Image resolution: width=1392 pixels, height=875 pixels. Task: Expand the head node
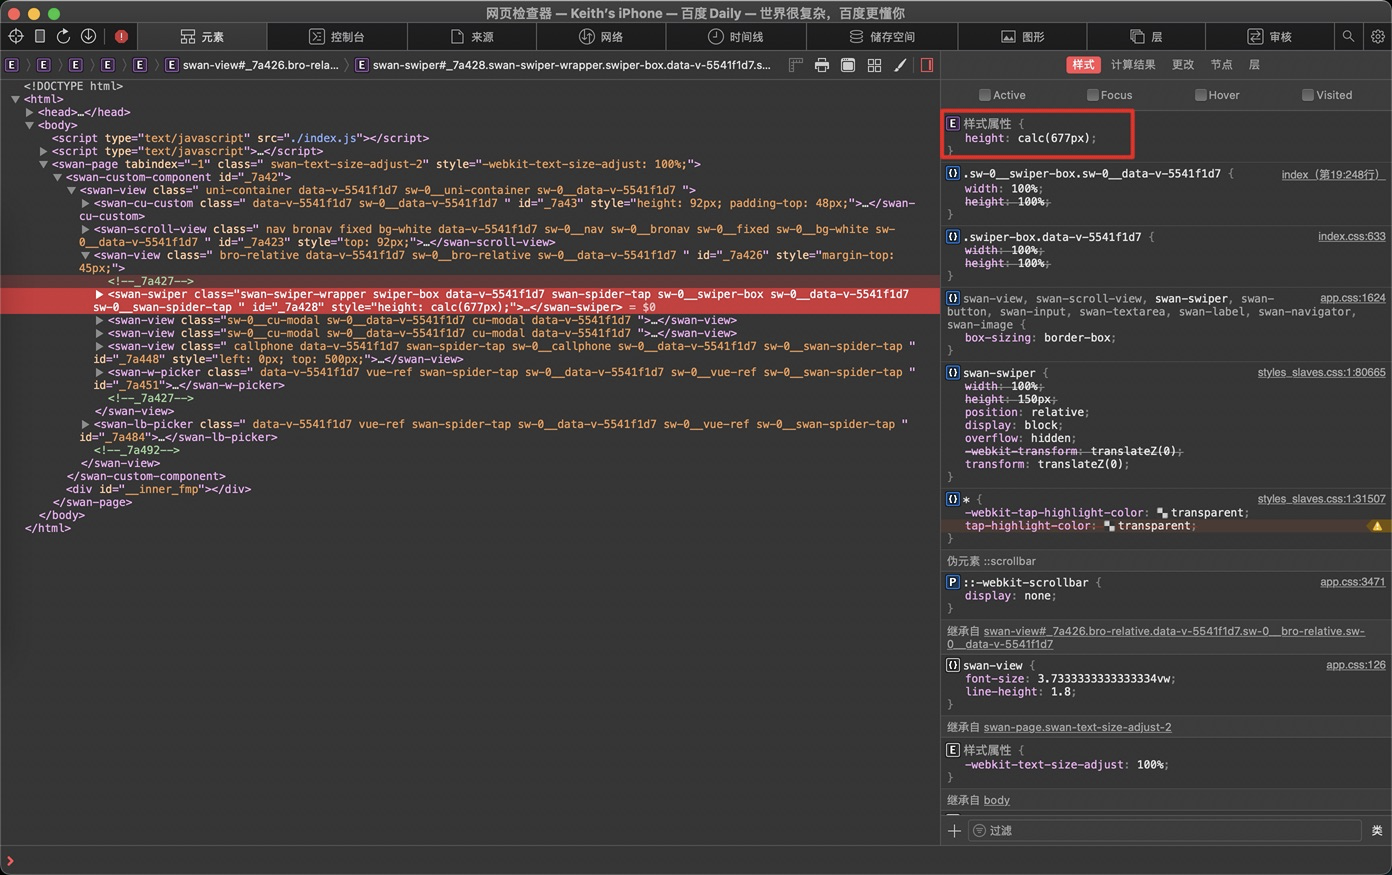(30, 112)
